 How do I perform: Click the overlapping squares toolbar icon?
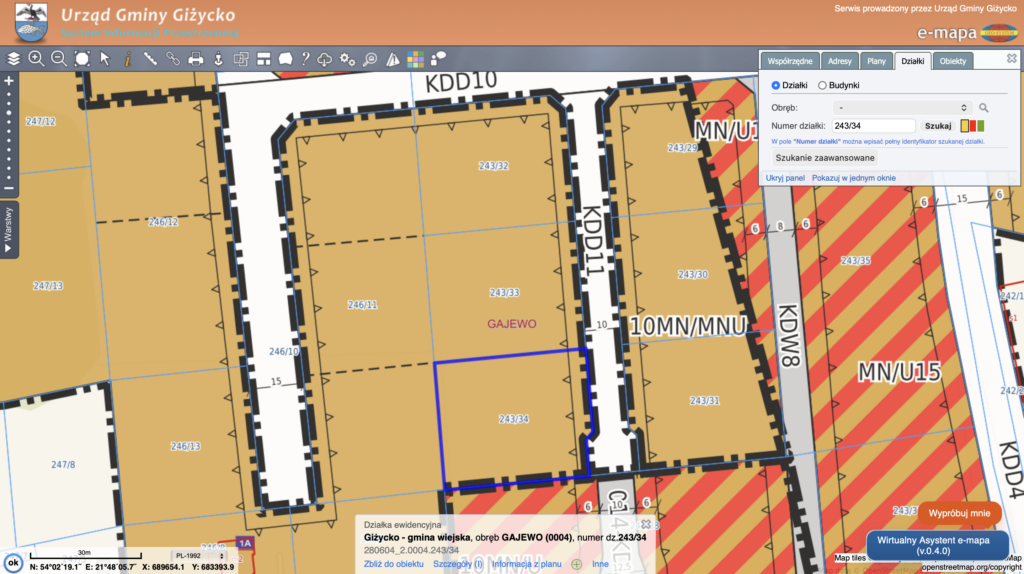241,59
